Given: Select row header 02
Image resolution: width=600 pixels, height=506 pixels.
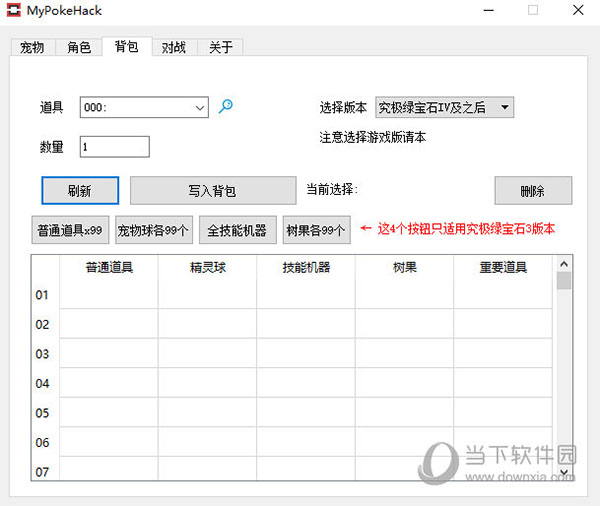Looking at the screenshot, I should (x=45, y=324).
